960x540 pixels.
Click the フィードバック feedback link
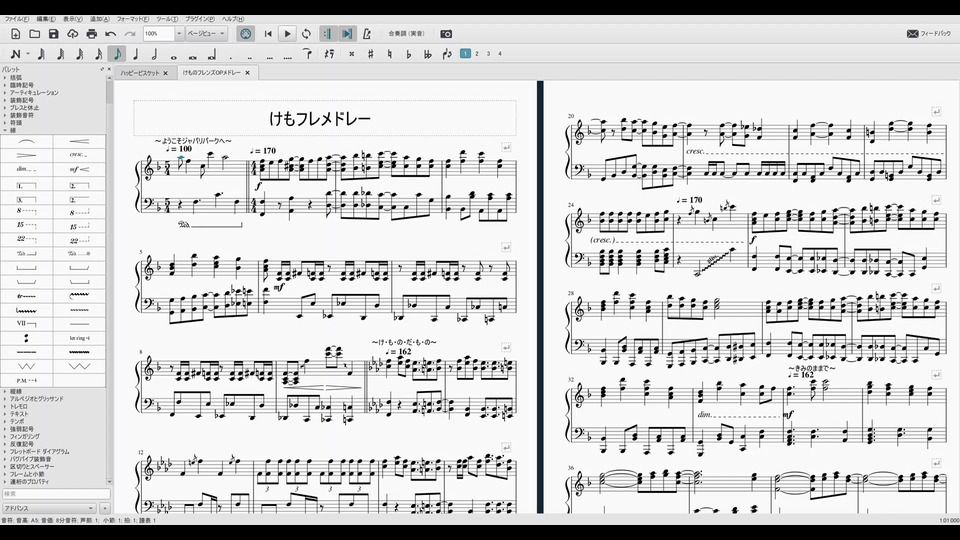coord(929,34)
